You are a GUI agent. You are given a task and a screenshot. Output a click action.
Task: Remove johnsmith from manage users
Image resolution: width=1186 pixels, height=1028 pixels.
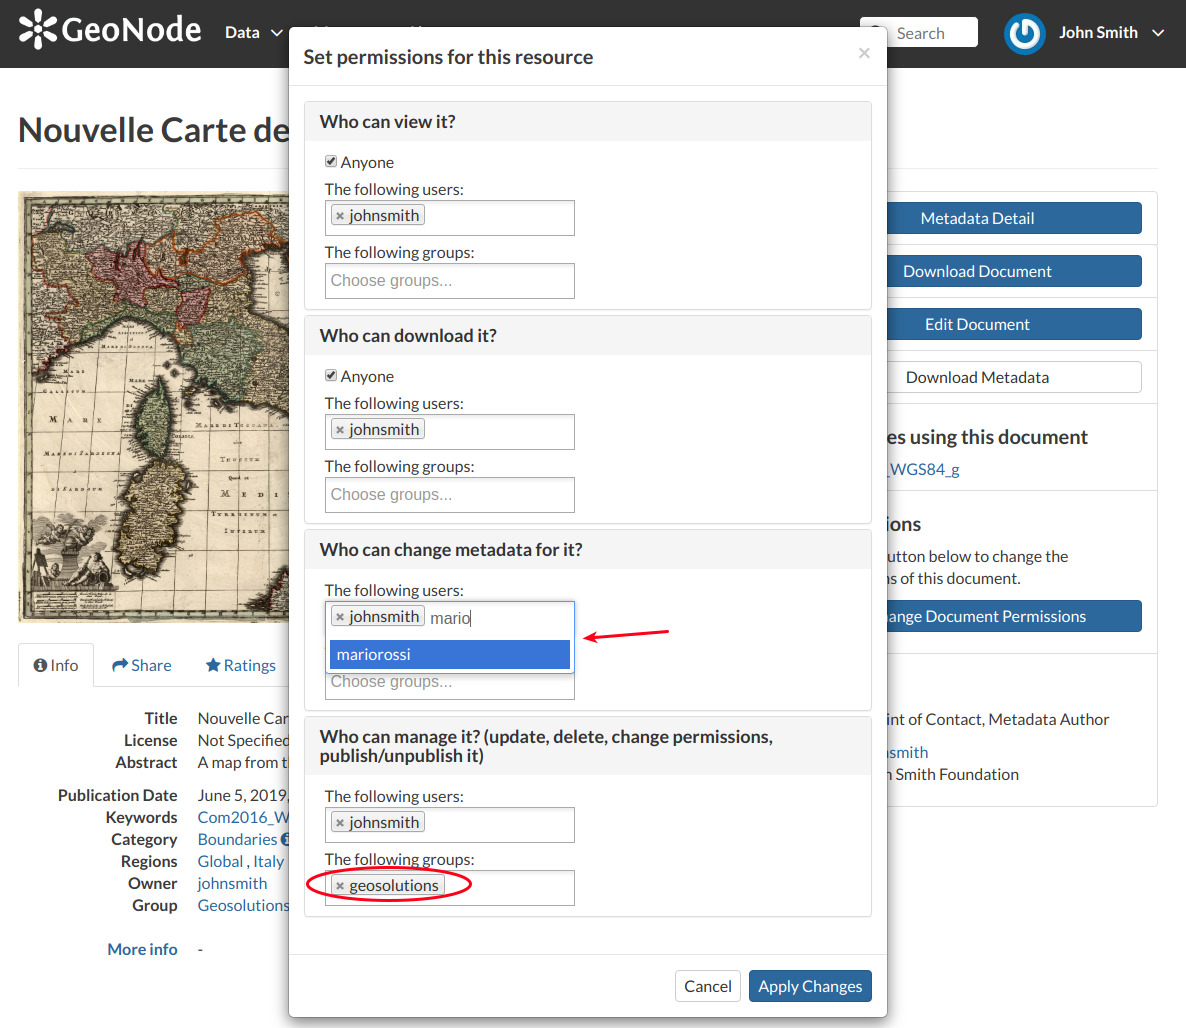point(340,823)
